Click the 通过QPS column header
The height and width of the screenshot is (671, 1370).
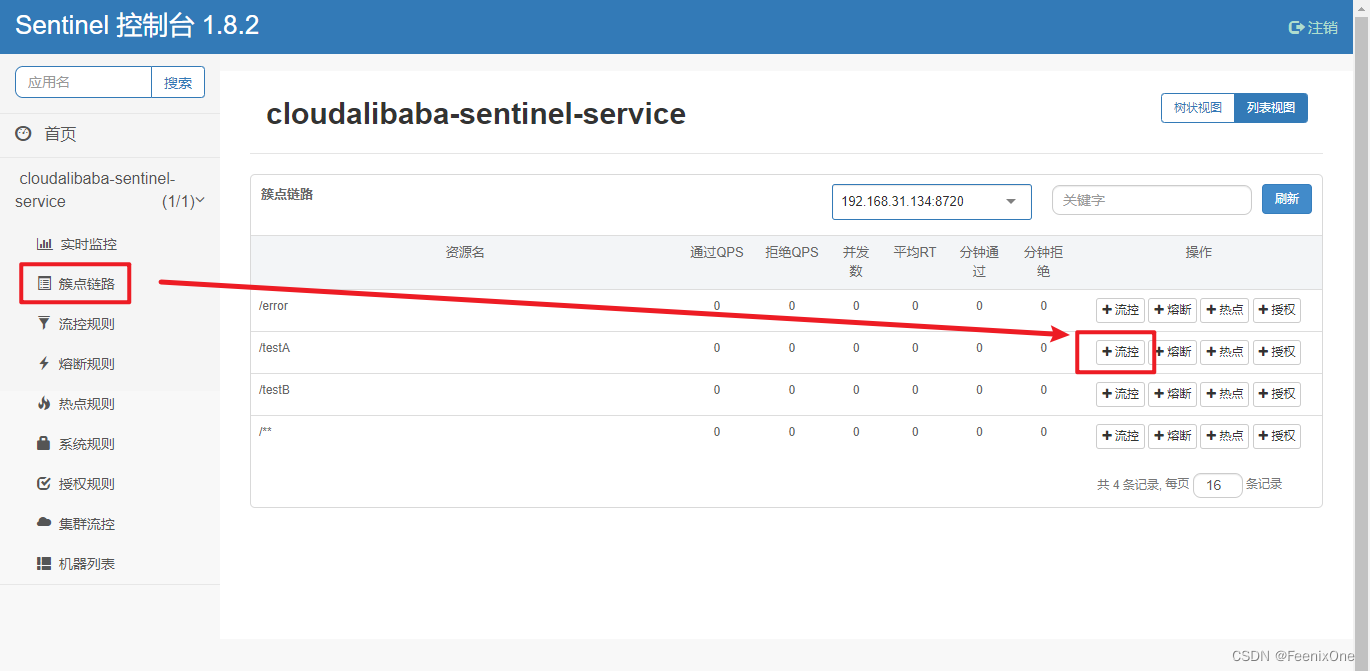717,252
